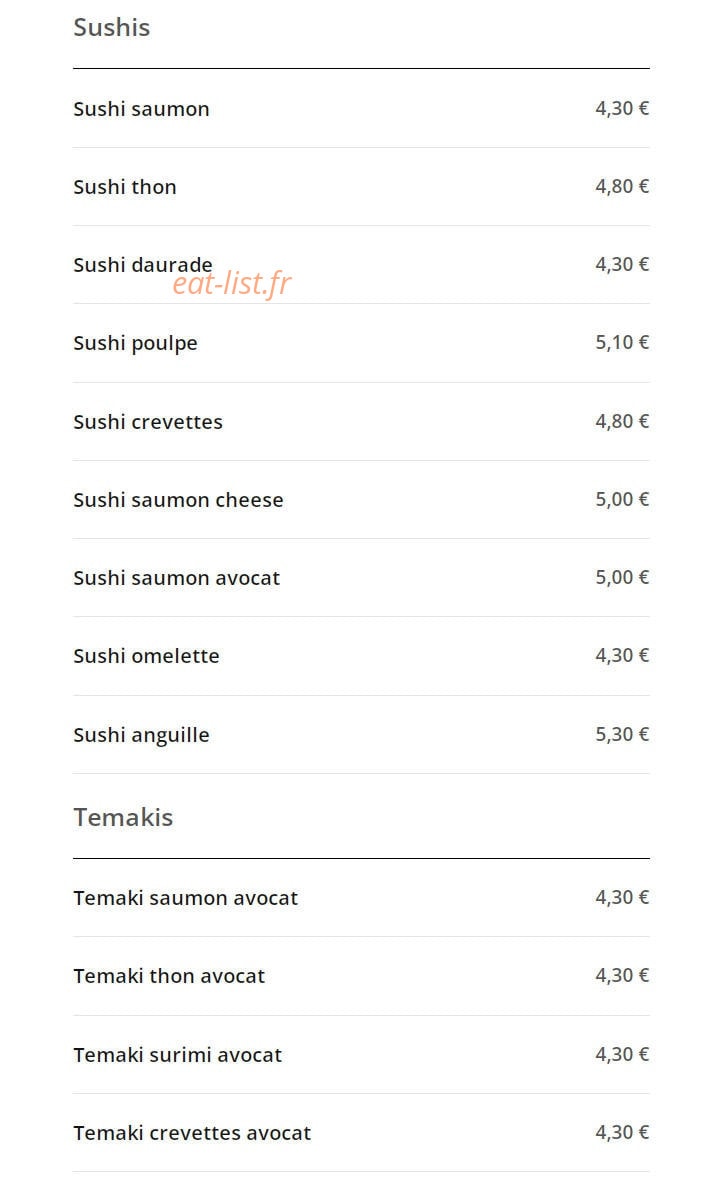728x1184 pixels.
Task: Open the eat-list.fr watermark link
Action: click(232, 284)
